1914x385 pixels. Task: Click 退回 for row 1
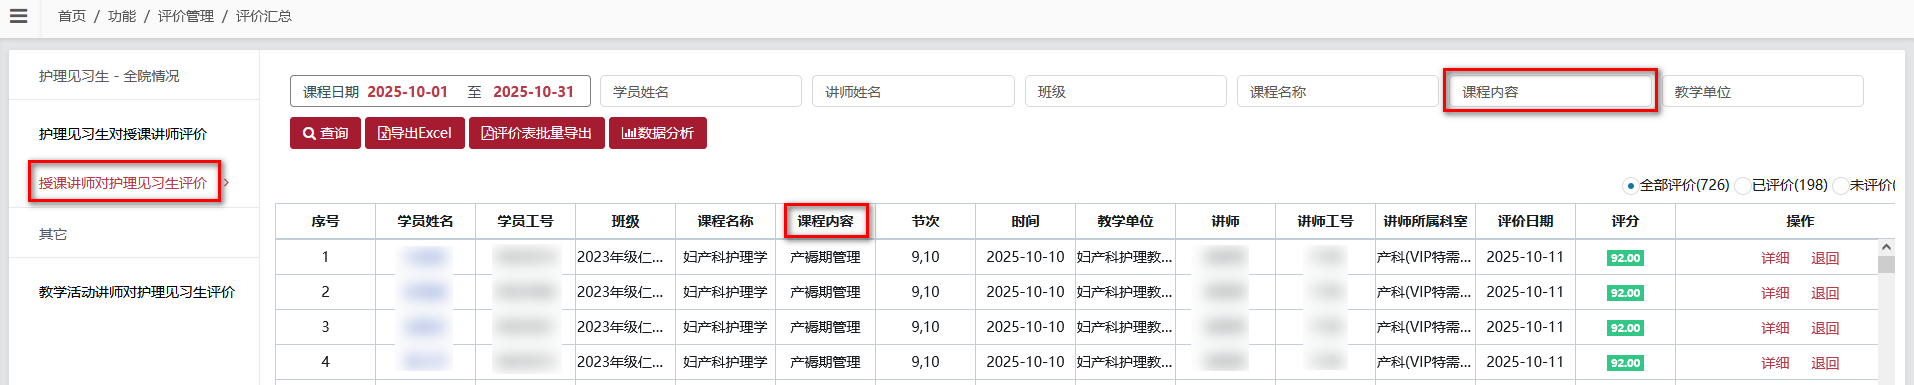pyautogui.click(x=1825, y=258)
